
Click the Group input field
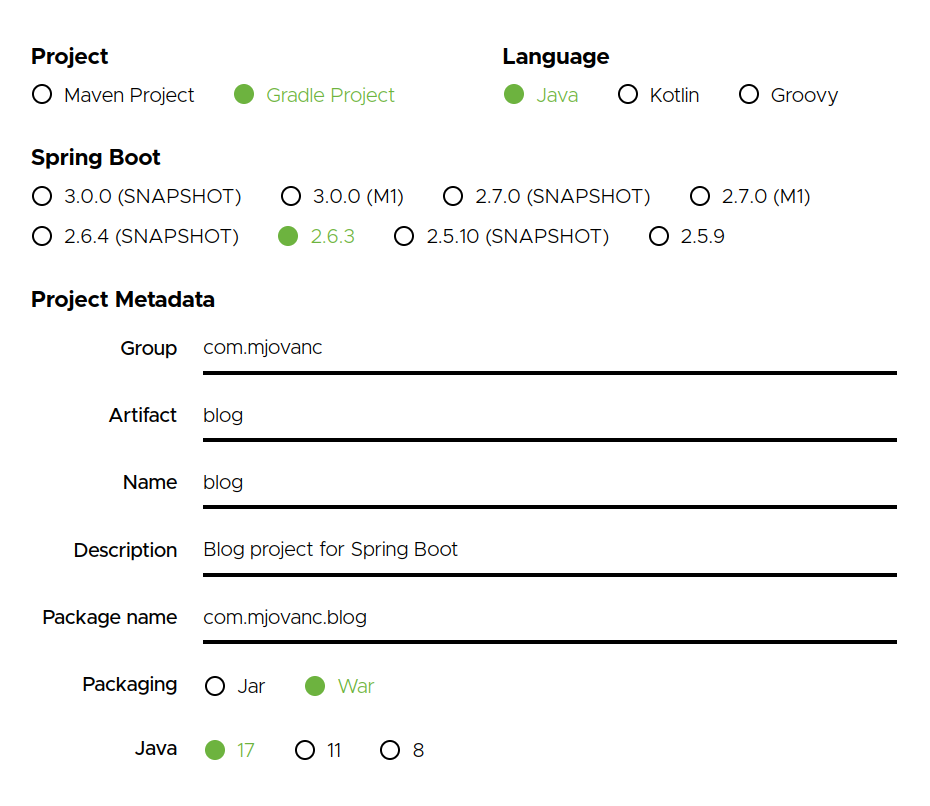548,349
